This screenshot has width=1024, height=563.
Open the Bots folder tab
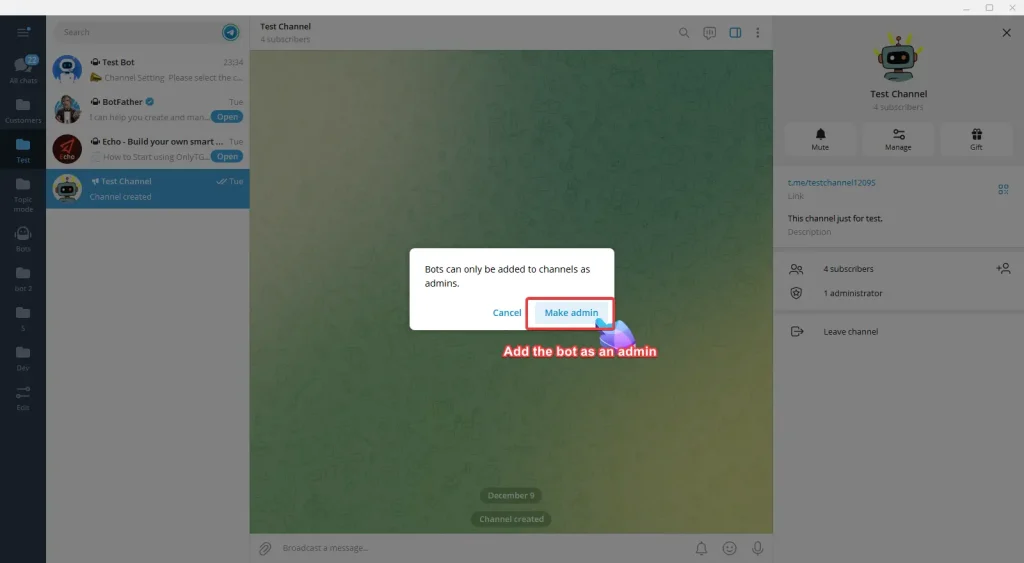pyautogui.click(x=23, y=238)
